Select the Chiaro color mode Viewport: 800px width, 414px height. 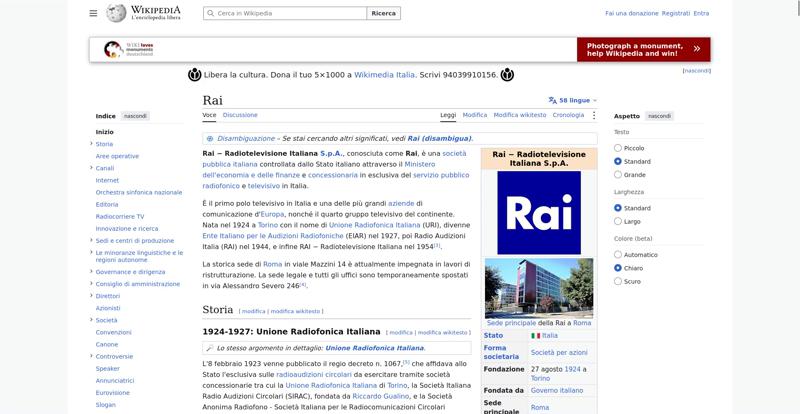pos(618,268)
